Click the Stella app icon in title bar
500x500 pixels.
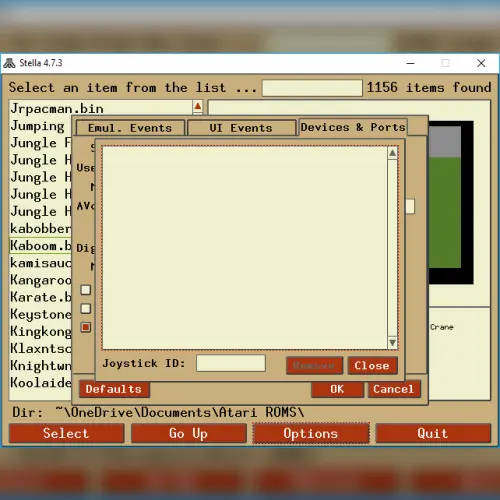9,63
